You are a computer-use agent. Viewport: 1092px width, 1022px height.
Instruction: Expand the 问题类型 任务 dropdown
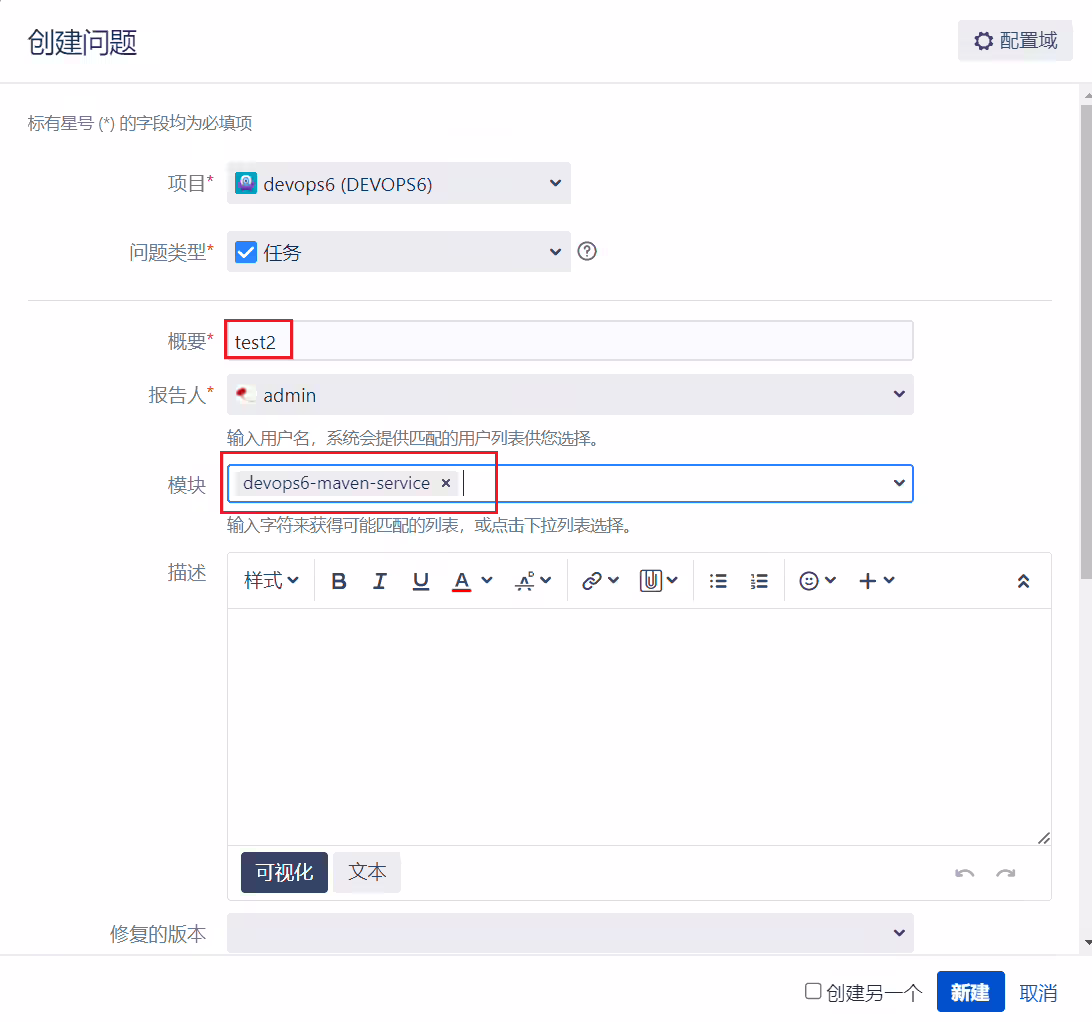[398, 251]
